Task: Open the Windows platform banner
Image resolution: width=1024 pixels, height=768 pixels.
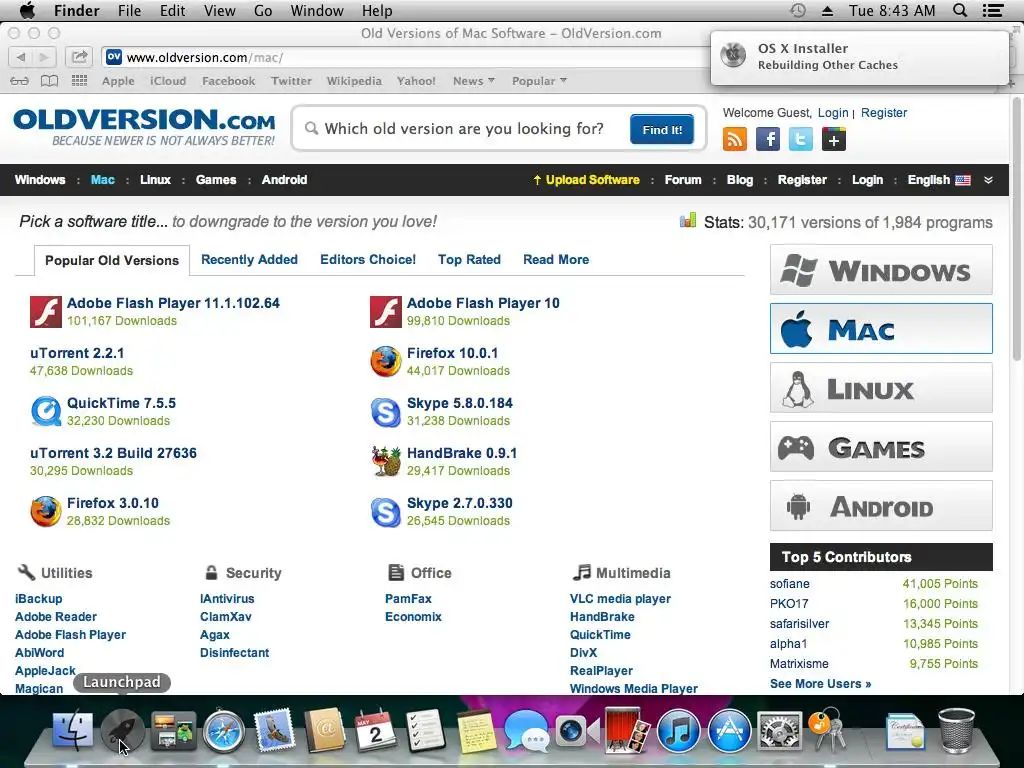Action: pyautogui.click(x=881, y=270)
